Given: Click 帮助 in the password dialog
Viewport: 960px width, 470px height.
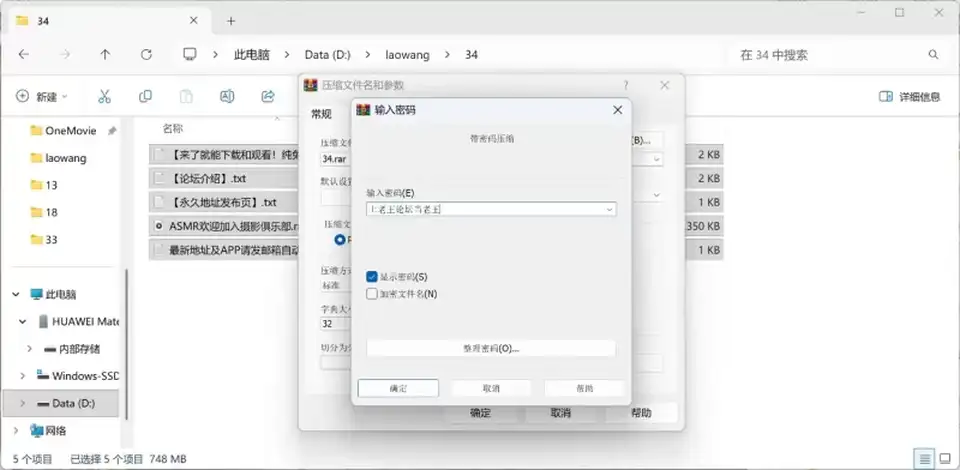Looking at the screenshot, I should [584, 388].
